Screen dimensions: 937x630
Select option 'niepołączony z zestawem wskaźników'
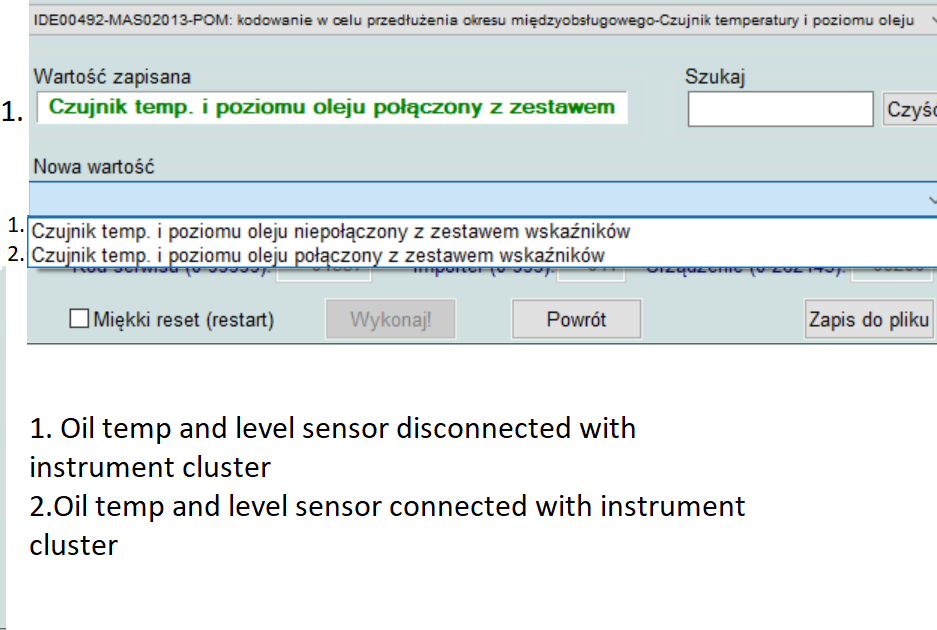pos(331,232)
